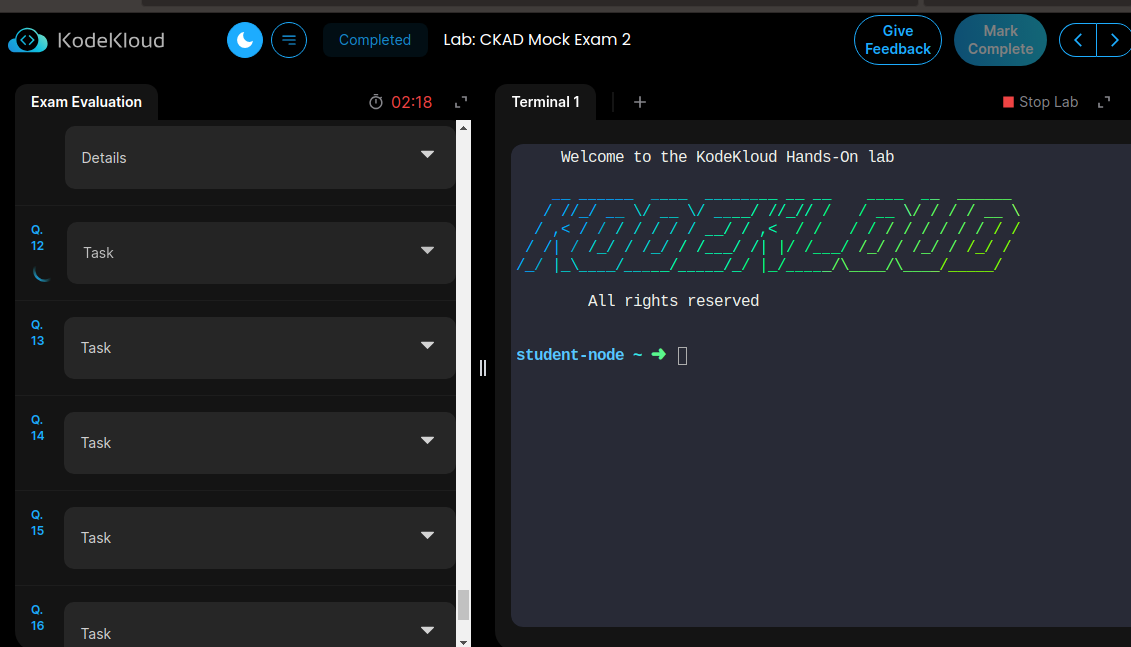Screen dimensions: 1131x647
Task: Expand the Details dropdown
Action: click(260, 157)
